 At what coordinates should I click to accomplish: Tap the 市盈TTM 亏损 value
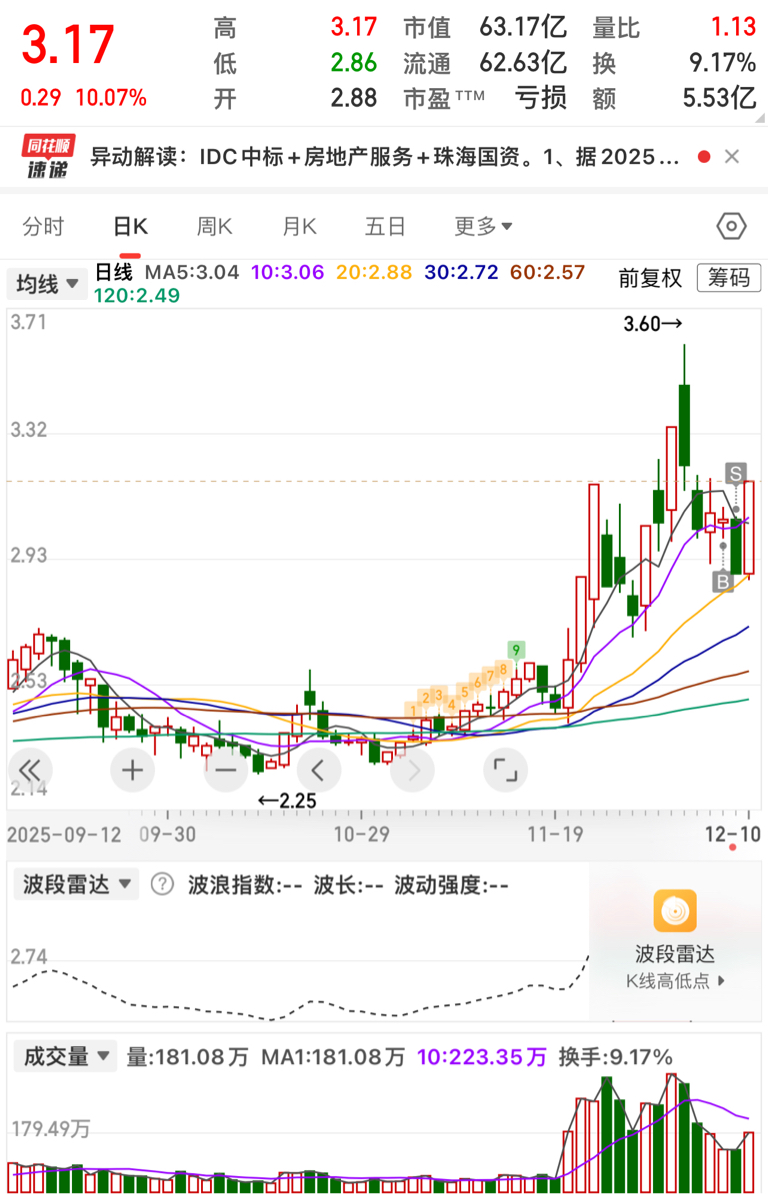[x=540, y=97]
